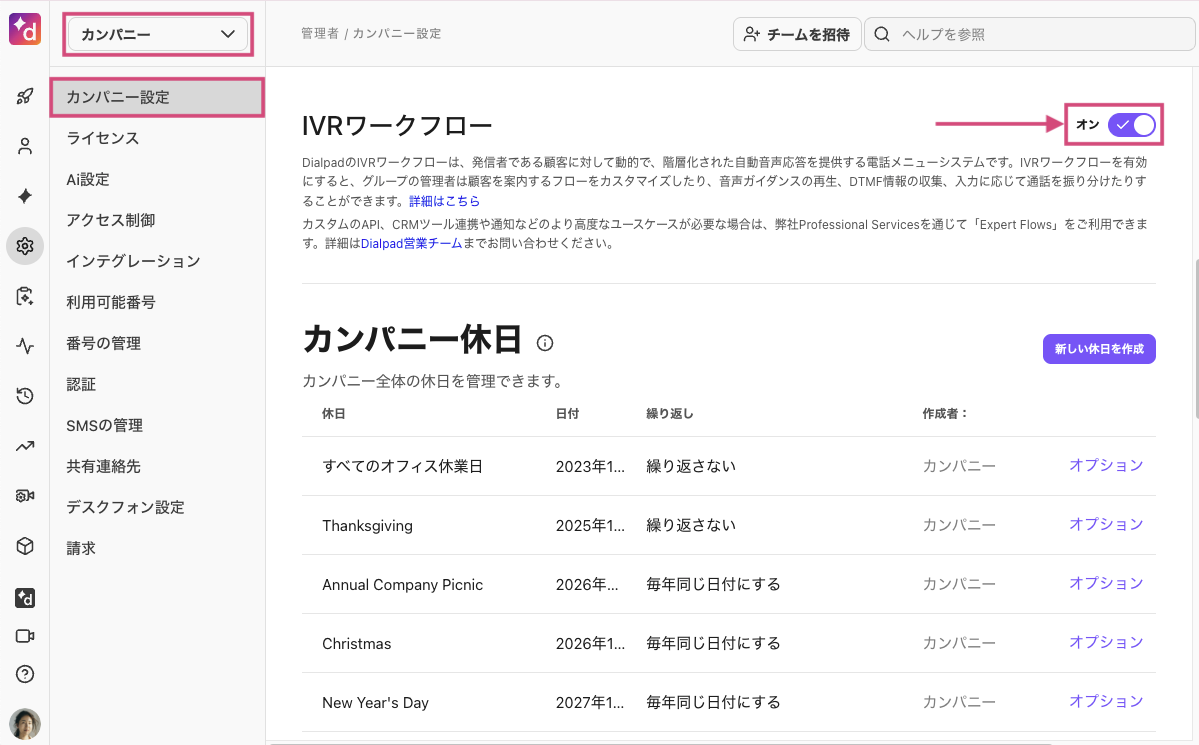
Task: Open オプション menu for Thanksgiving holiday
Action: coord(1105,524)
